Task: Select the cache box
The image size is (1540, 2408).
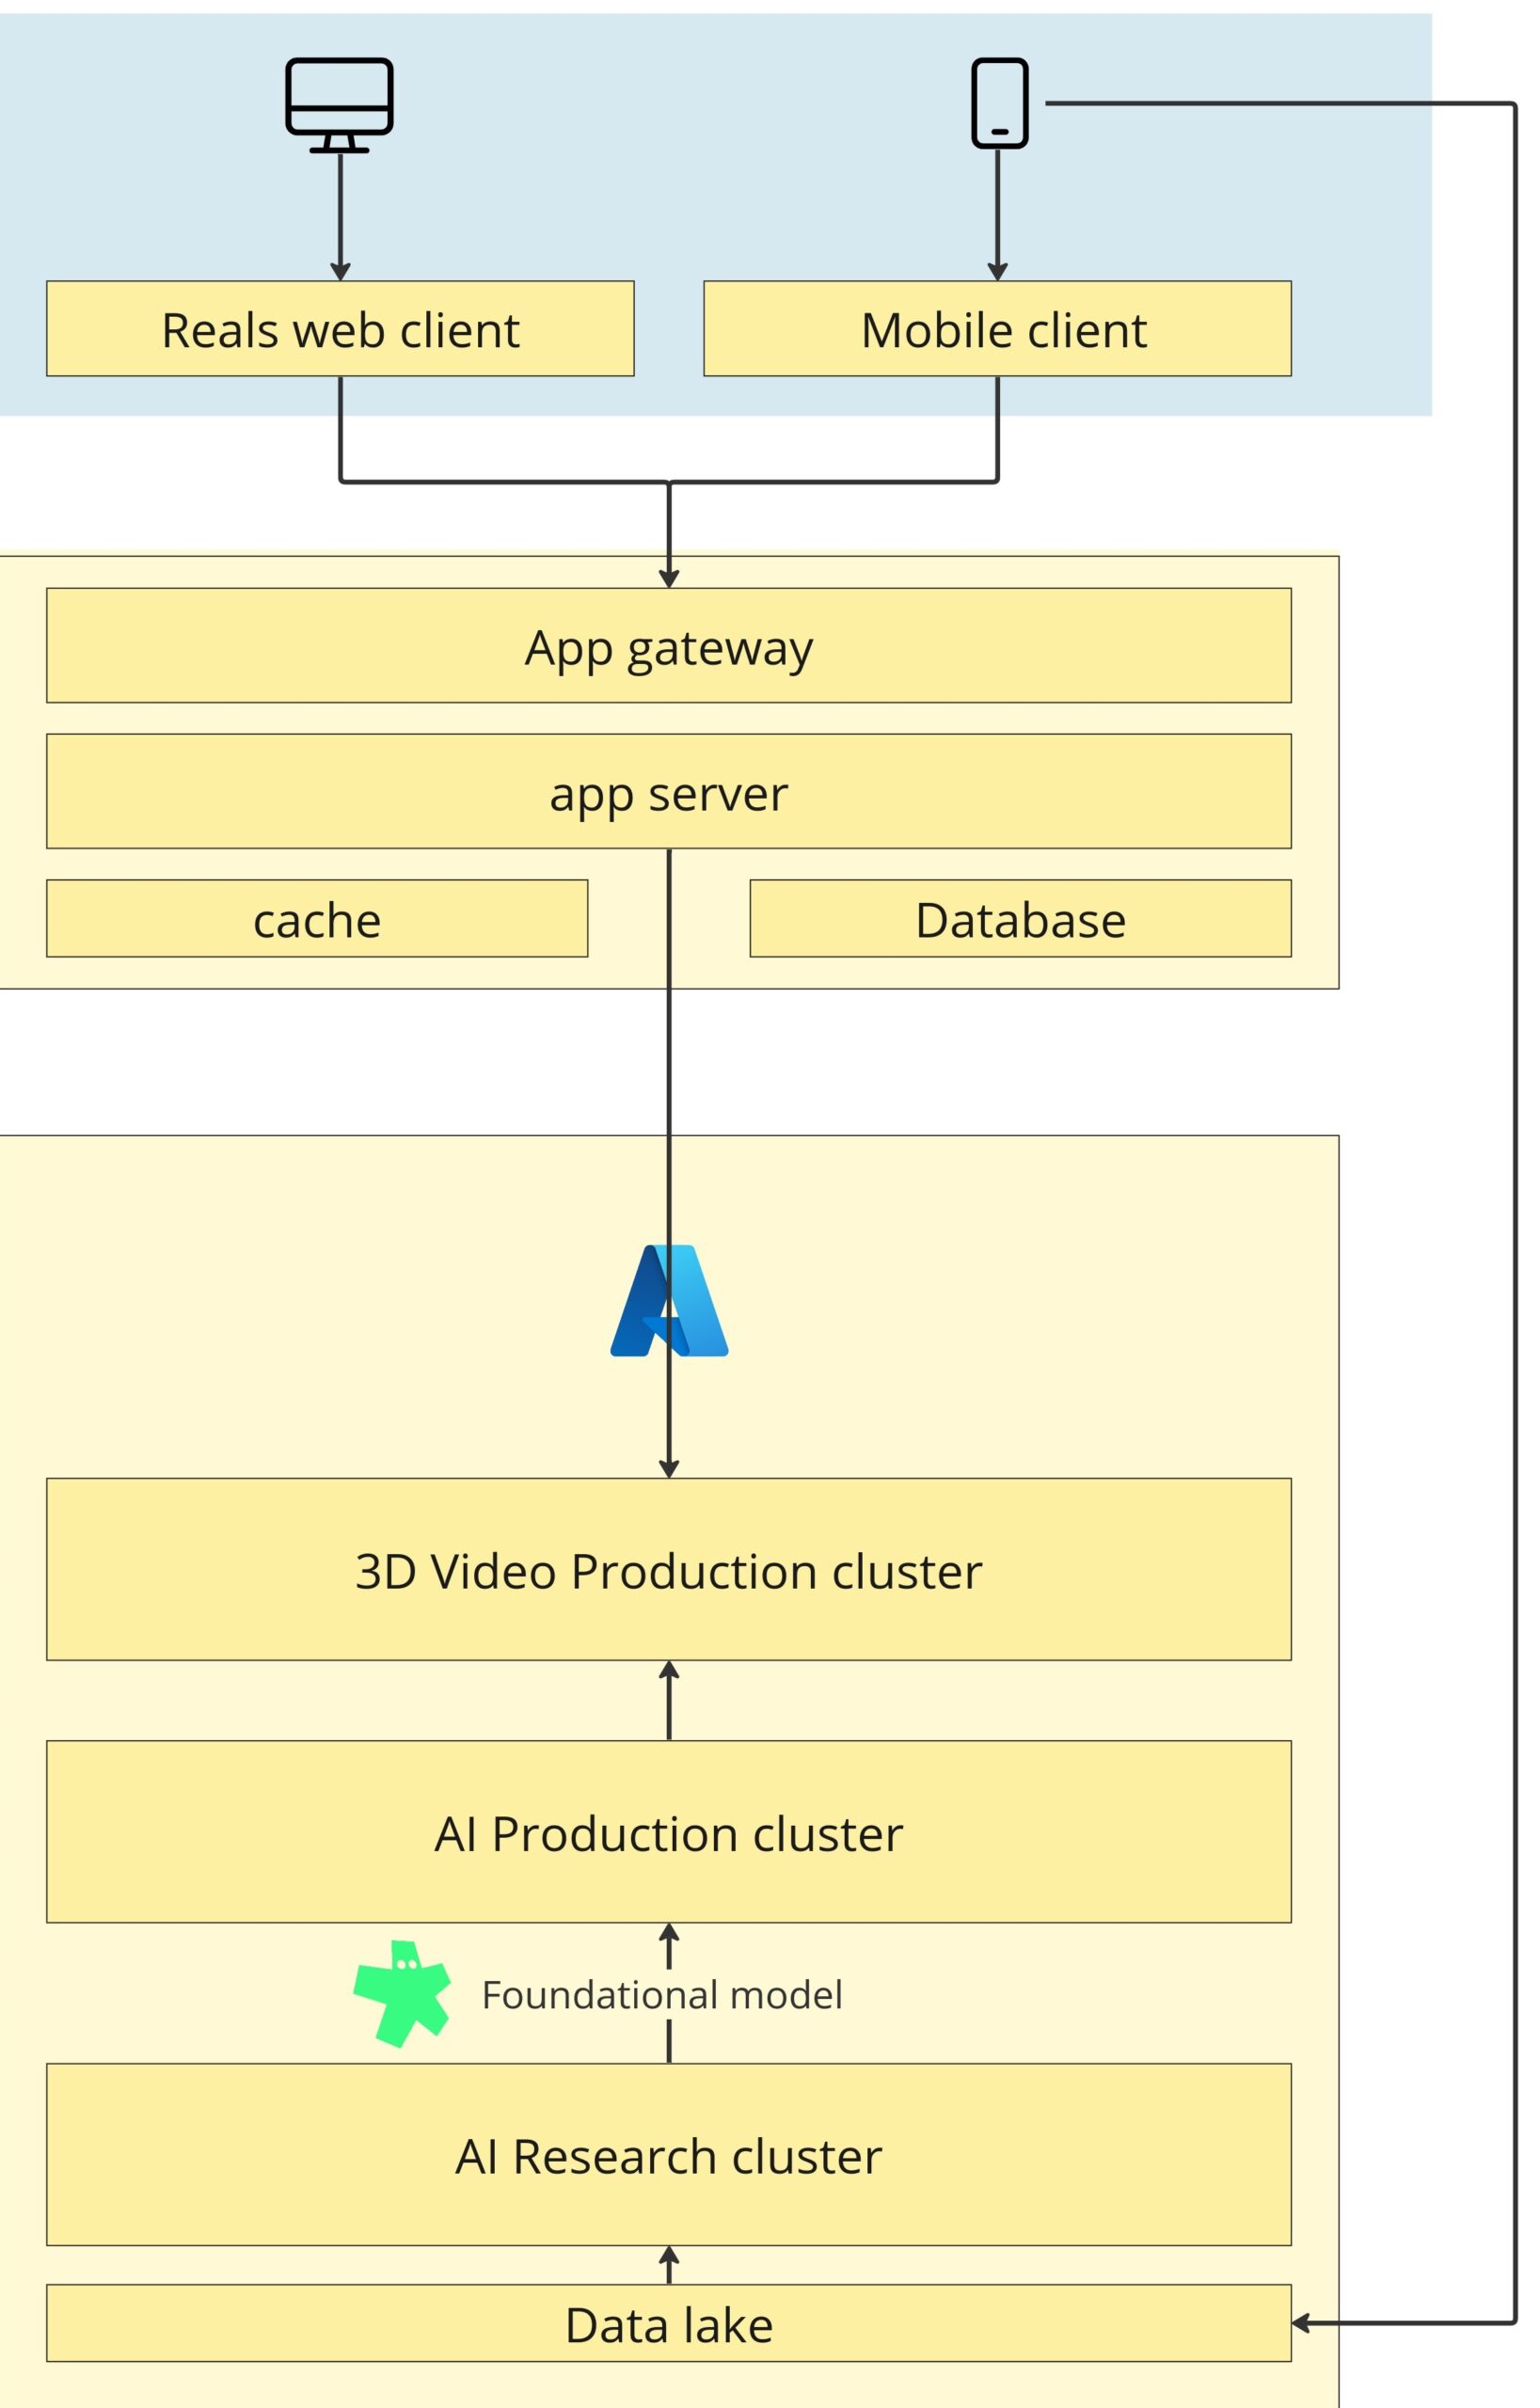Action: point(317,919)
